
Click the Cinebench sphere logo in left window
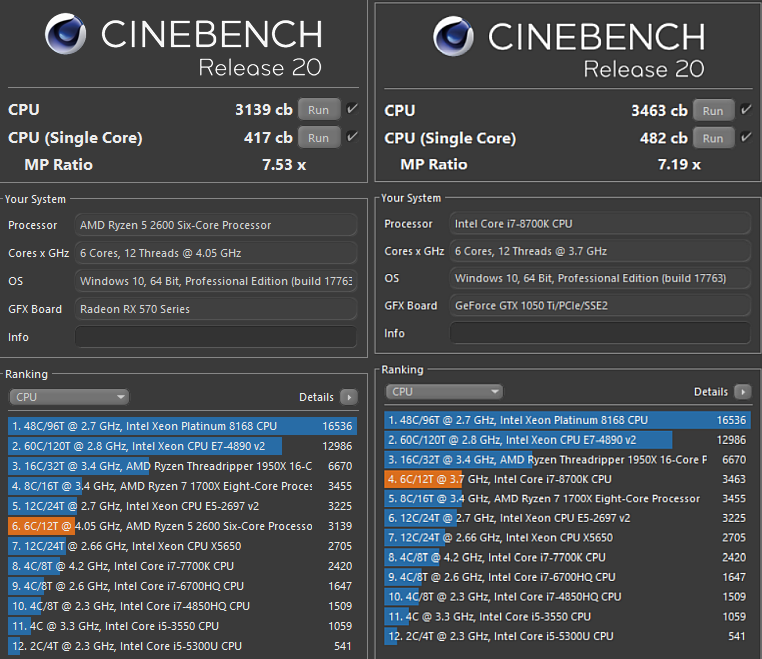(x=66, y=34)
